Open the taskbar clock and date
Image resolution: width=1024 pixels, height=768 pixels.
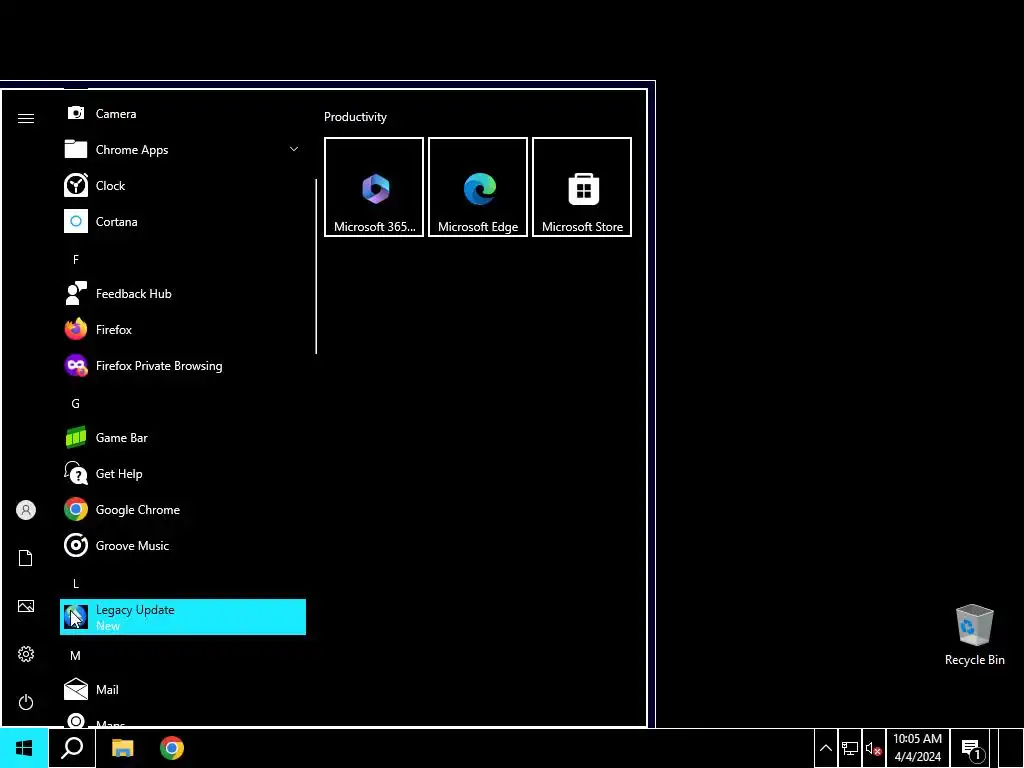click(x=918, y=748)
